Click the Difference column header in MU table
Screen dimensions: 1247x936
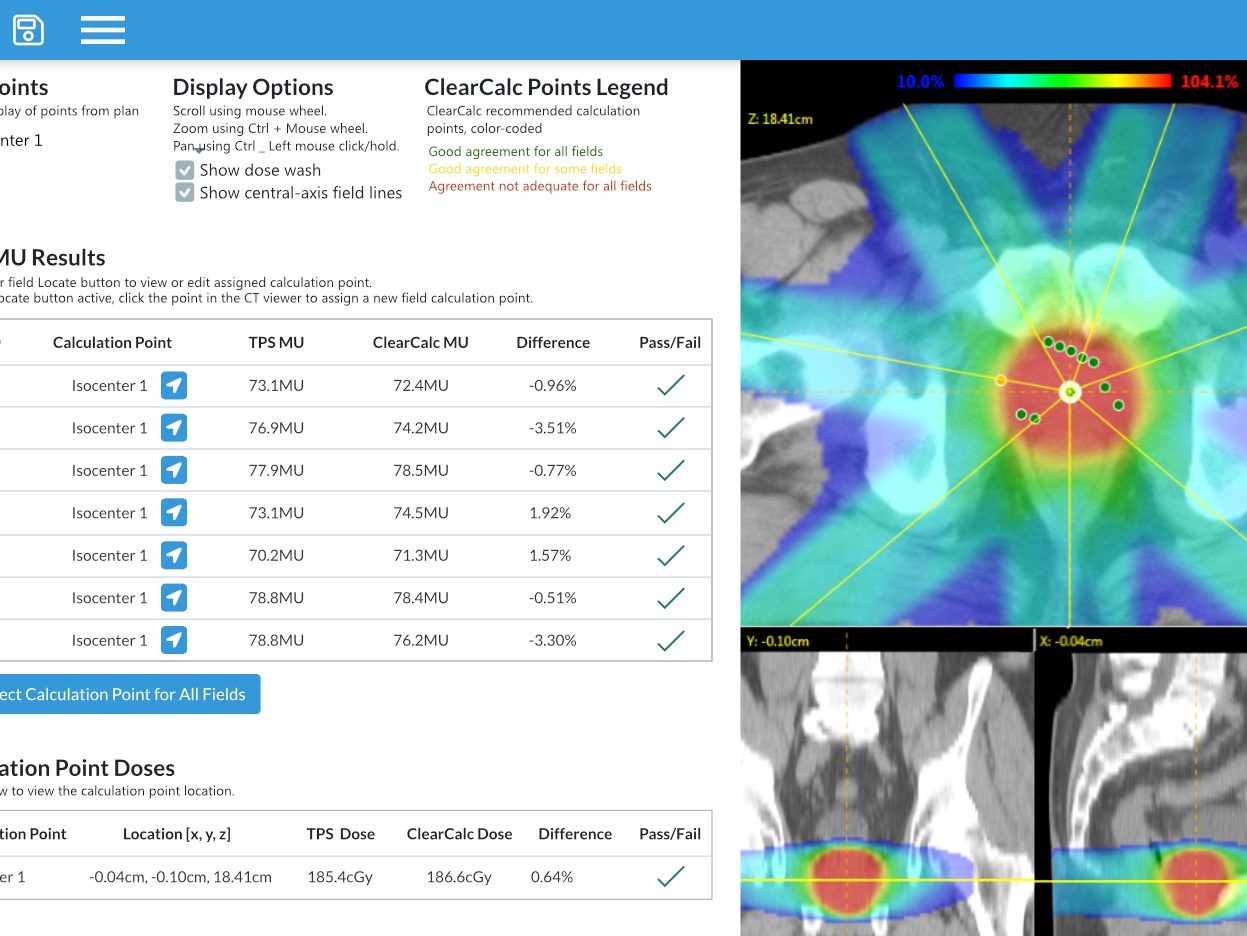point(553,342)
